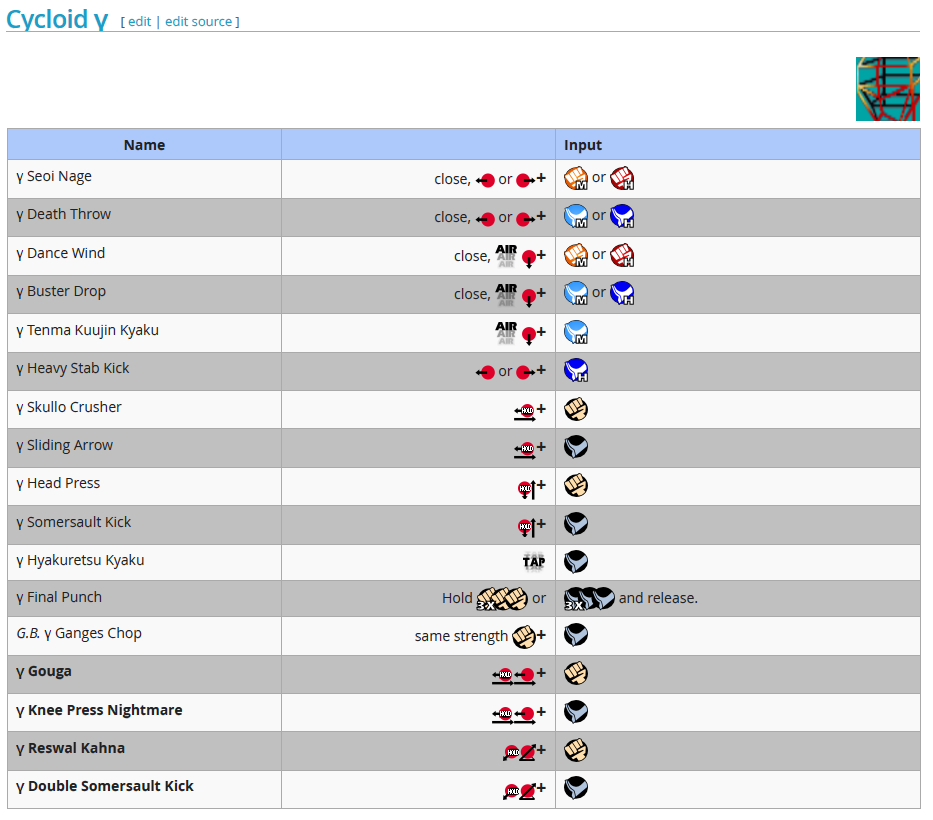Select the forward direction icon in Death Throw row
Screen dimensions: 933x820
pos(526,219)
